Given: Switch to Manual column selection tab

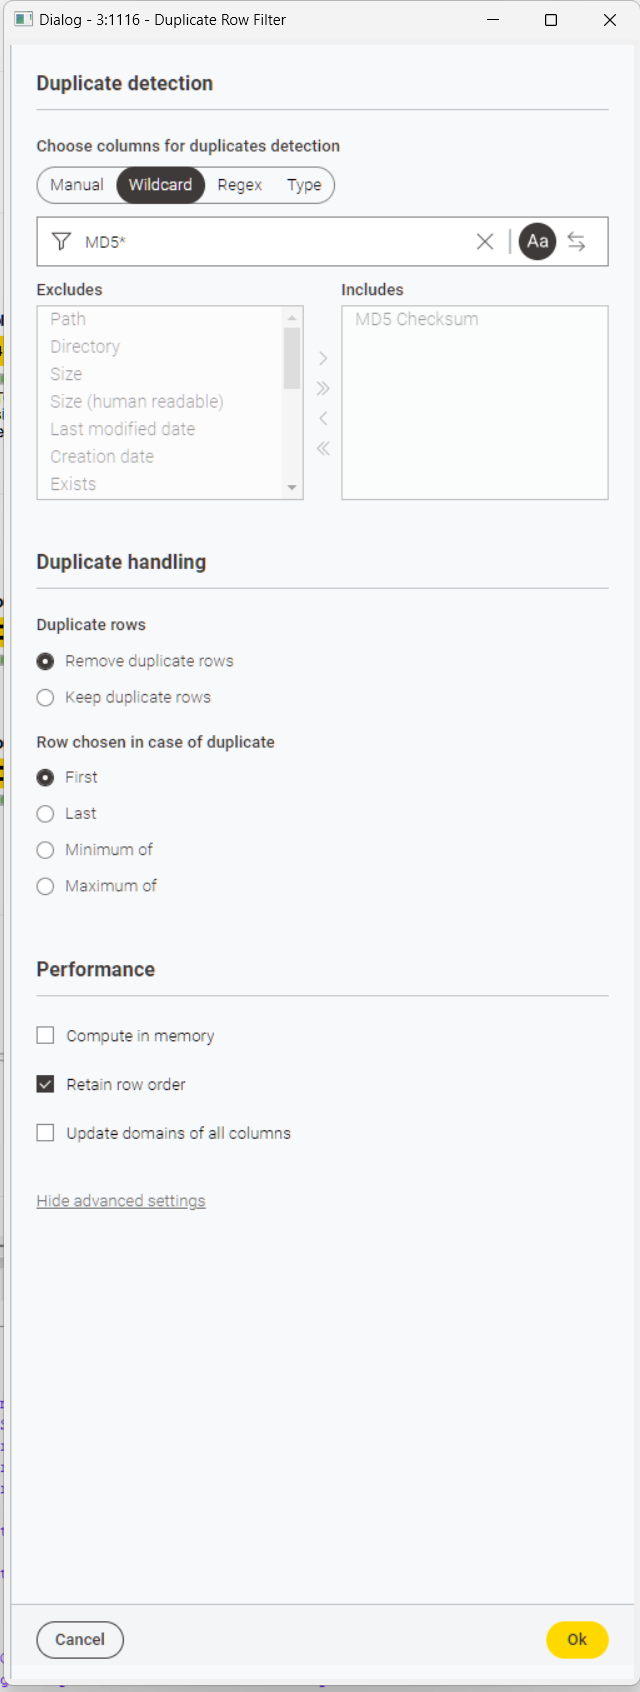Looking at the screenshot, I should pos(77,185).
